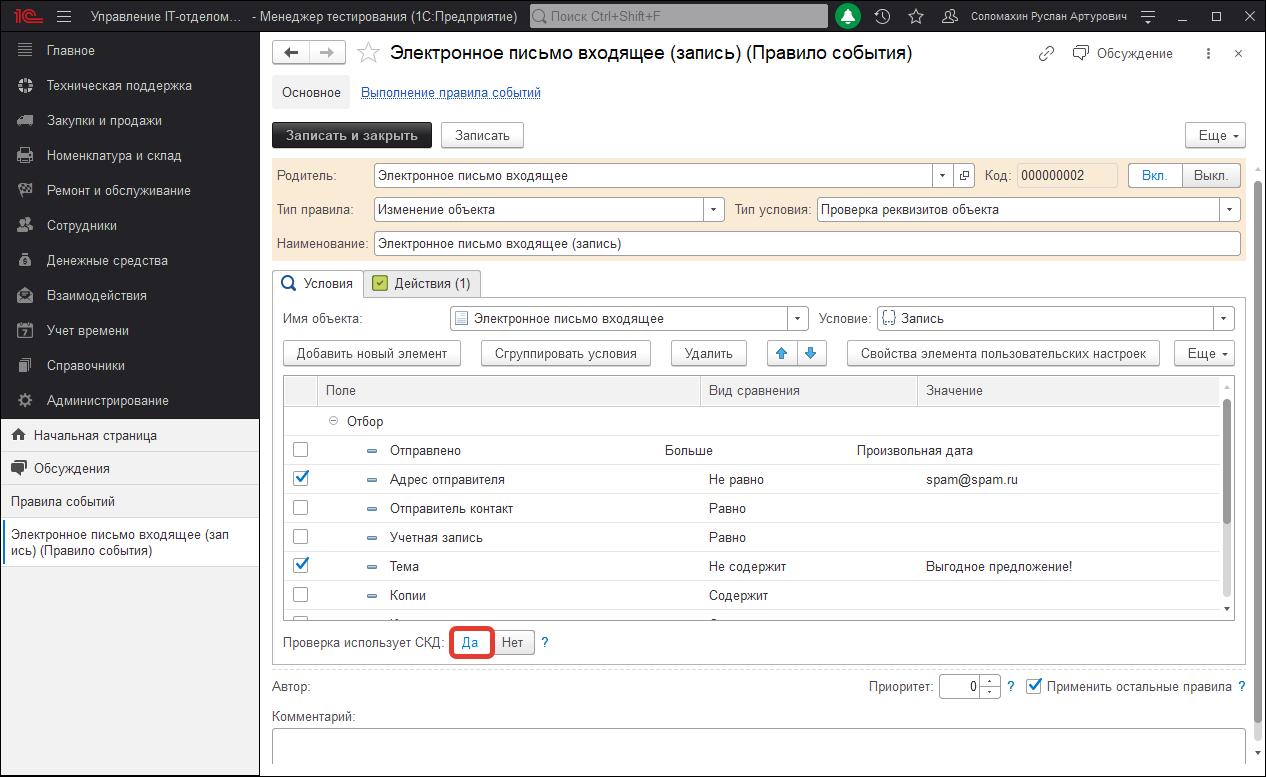This screenshot has height=777, width=1266.
Task: Open the main hamburger menu icon
Action: pos(63,16)
